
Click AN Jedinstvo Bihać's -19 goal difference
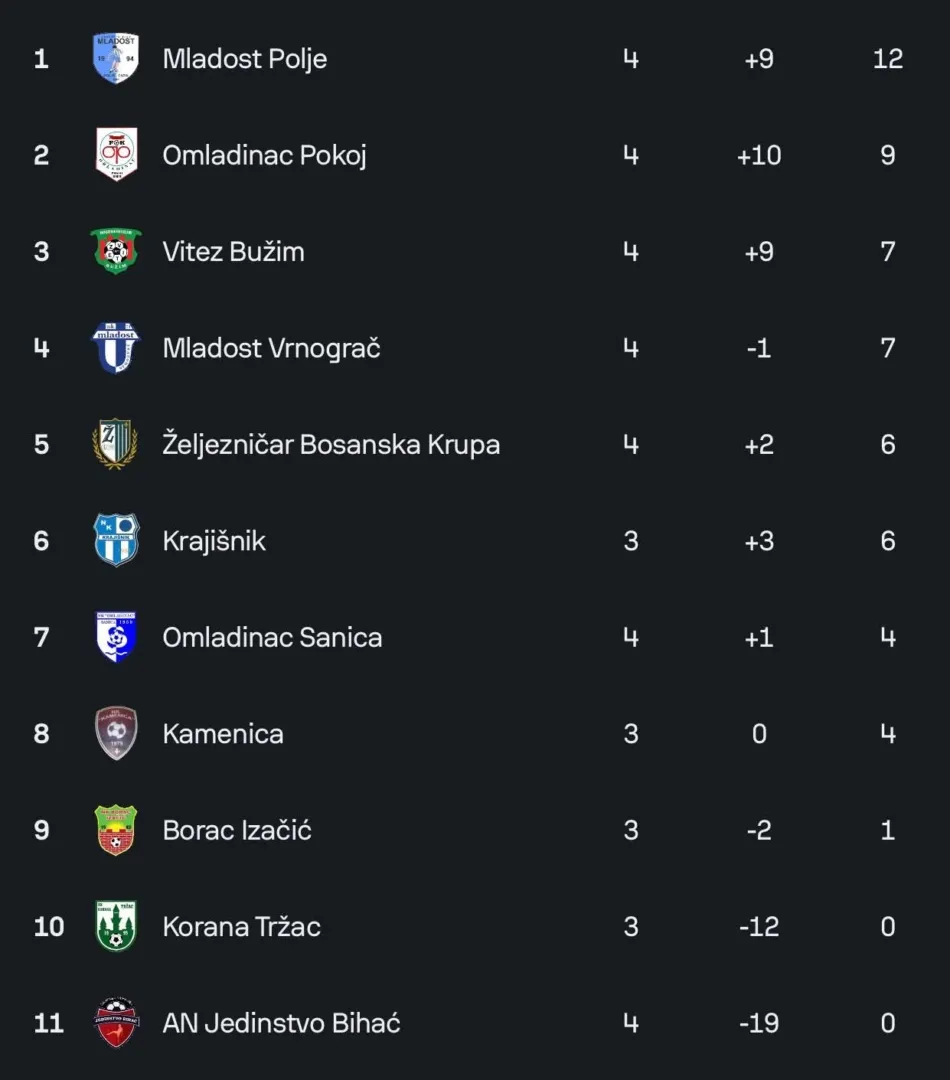click(x=759, y=1023)
